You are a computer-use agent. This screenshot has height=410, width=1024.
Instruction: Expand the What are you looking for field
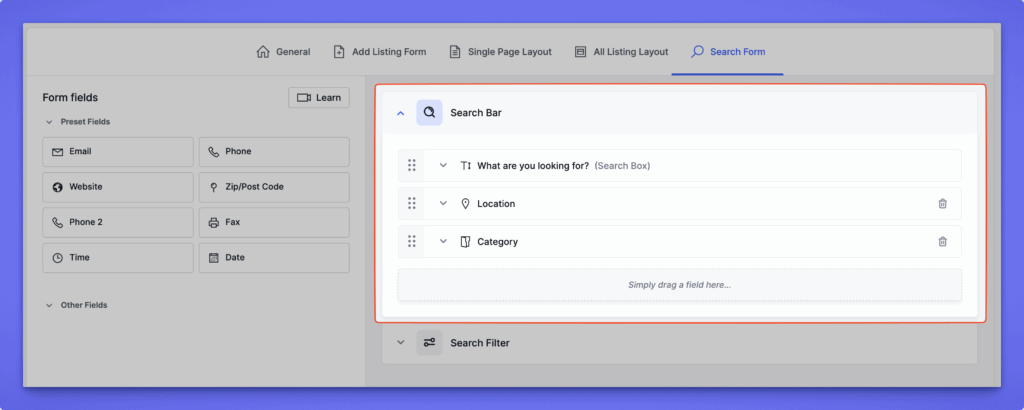444,165
